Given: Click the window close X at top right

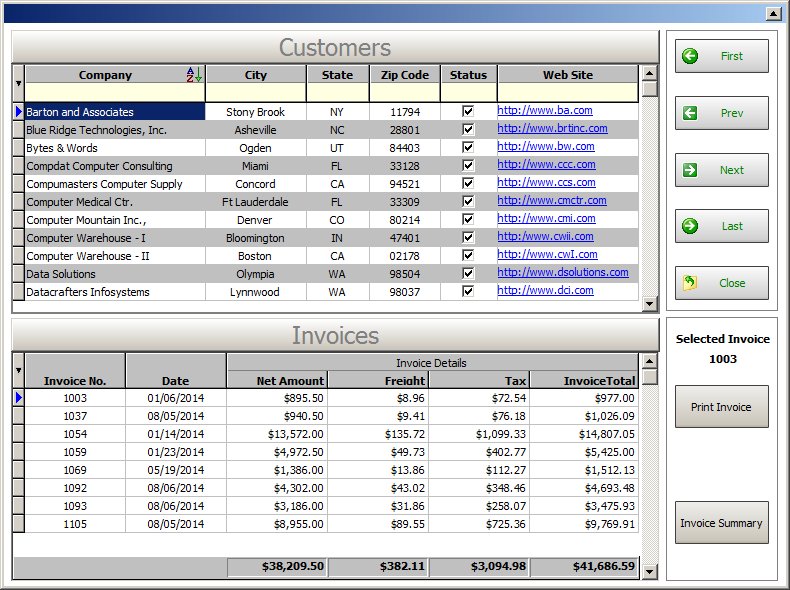Looking at the screenshot, I should click(772, 13).
